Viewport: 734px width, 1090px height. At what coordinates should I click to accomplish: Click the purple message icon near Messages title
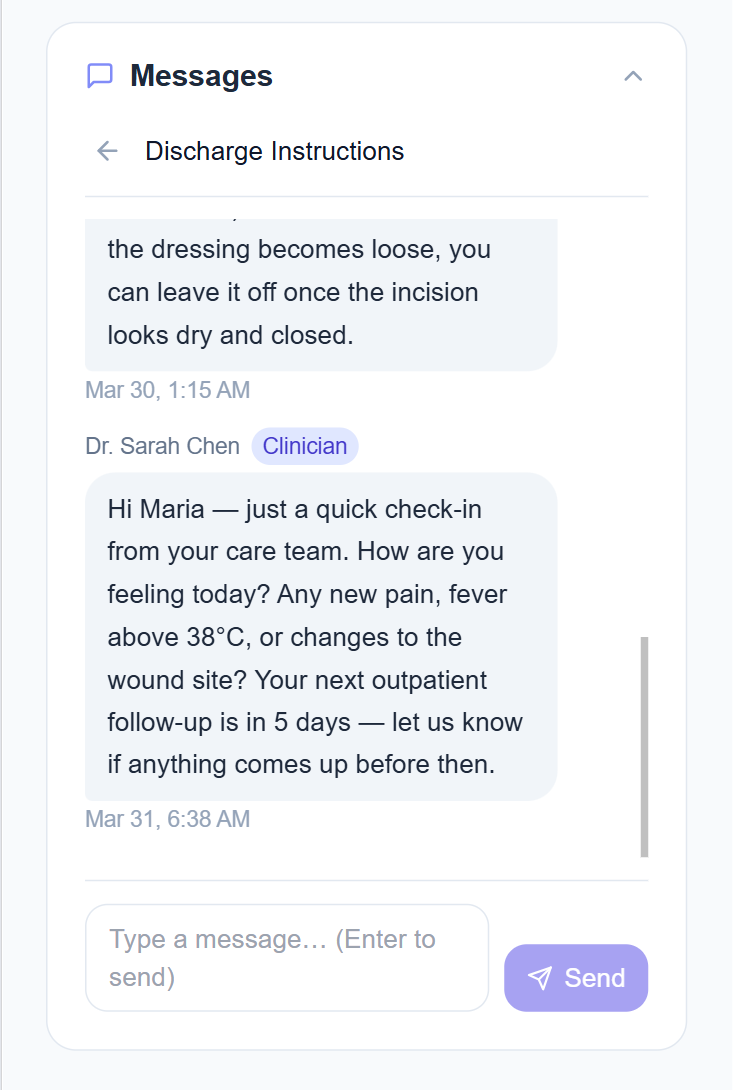pyautogui.click(x=101, y=74)
